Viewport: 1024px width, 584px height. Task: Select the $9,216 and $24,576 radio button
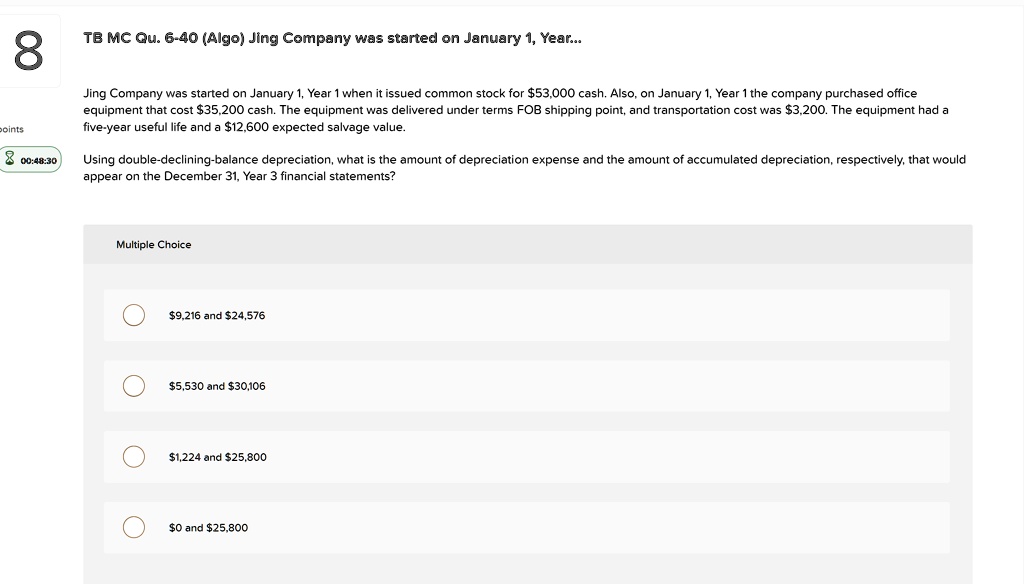coord(134,315)
